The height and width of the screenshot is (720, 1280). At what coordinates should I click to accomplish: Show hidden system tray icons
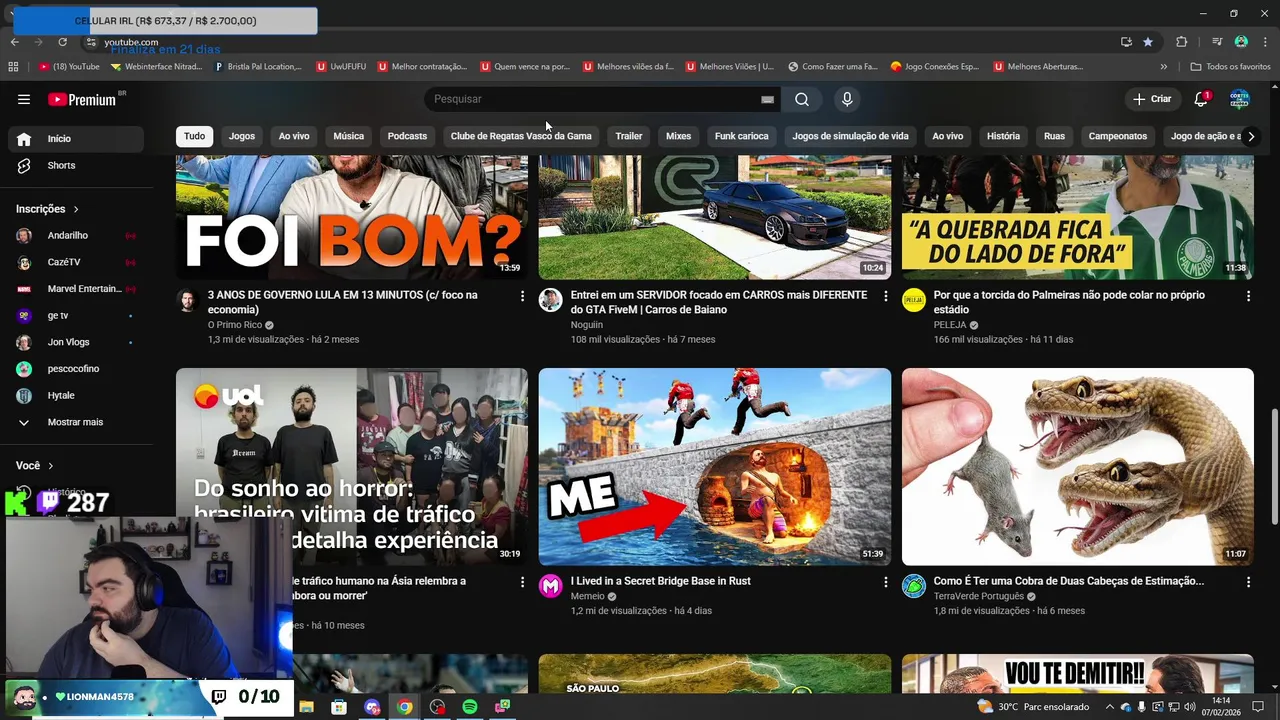(x=1109, y=707)
